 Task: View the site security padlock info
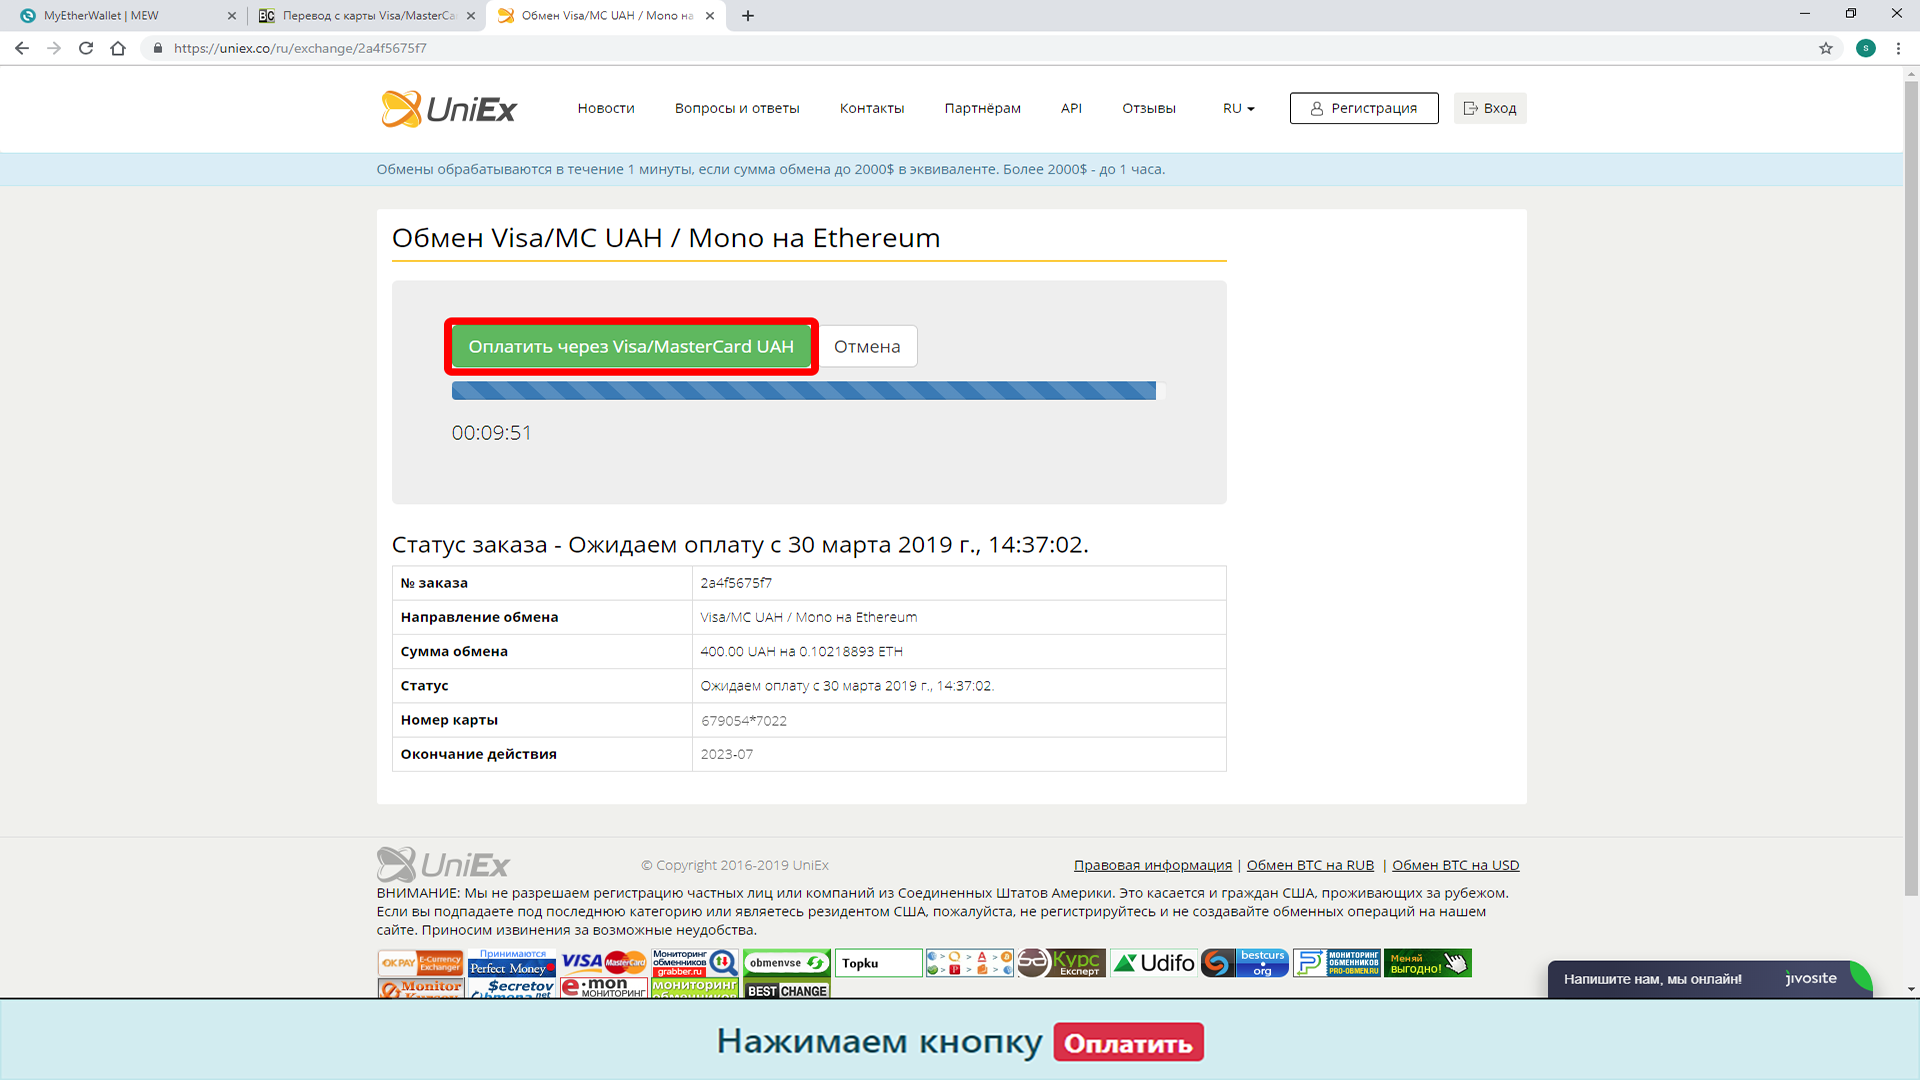click(157, 48)
